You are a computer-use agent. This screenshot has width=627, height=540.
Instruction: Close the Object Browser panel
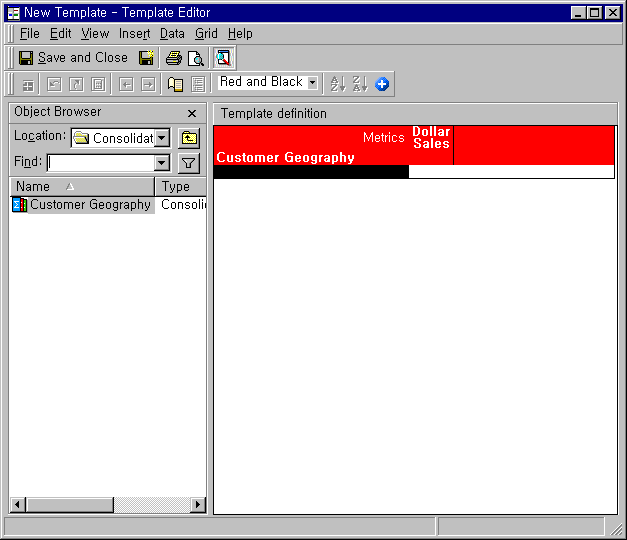(192, 114)
